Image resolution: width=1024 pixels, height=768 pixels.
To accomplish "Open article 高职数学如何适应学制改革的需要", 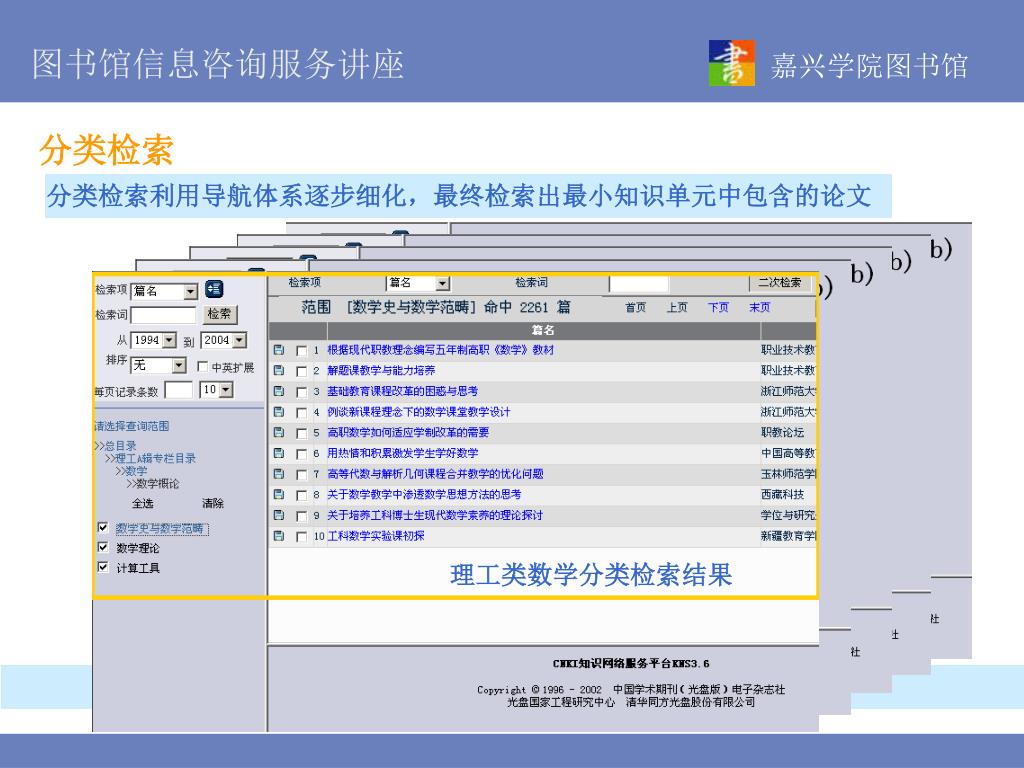I will [408, 432].
